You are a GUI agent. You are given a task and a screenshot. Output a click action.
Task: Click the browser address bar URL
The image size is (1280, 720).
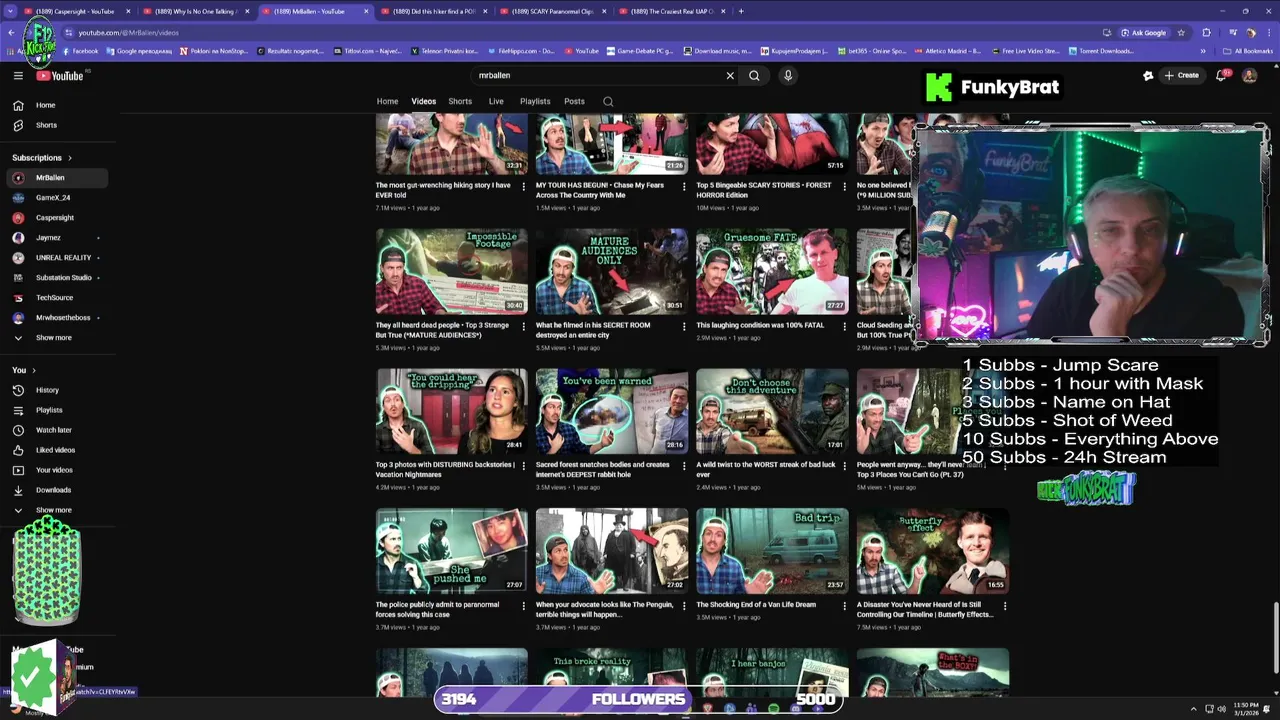click(129, 32)
